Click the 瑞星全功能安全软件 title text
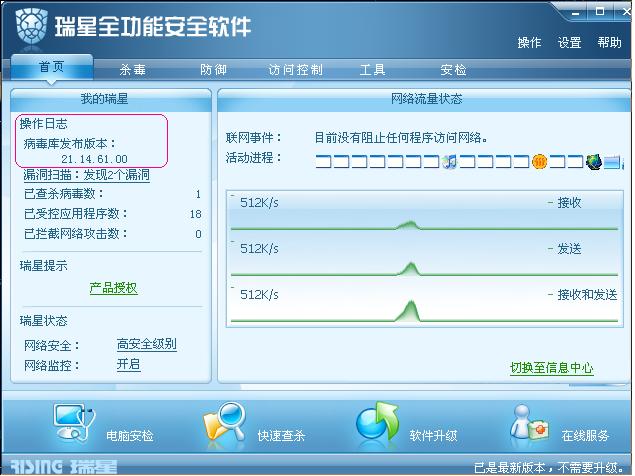635x476 pixels. tap(153, 28)
